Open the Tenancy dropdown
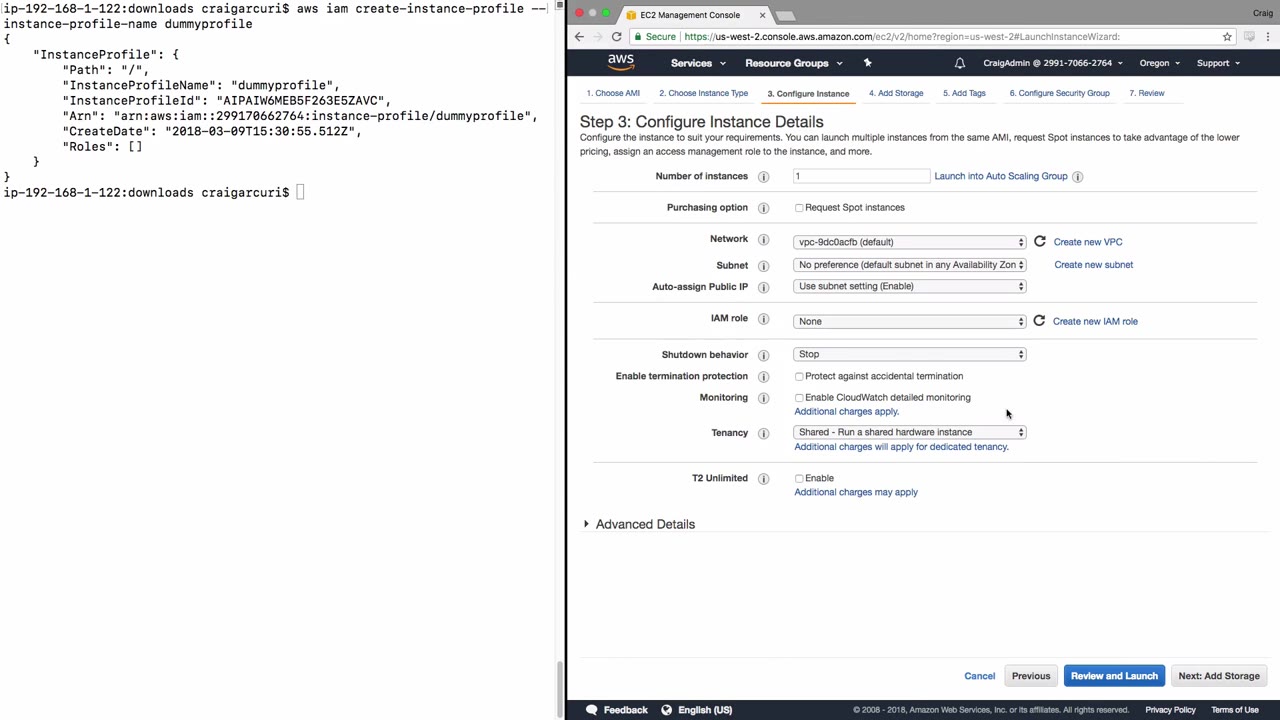 pos(910,432)
